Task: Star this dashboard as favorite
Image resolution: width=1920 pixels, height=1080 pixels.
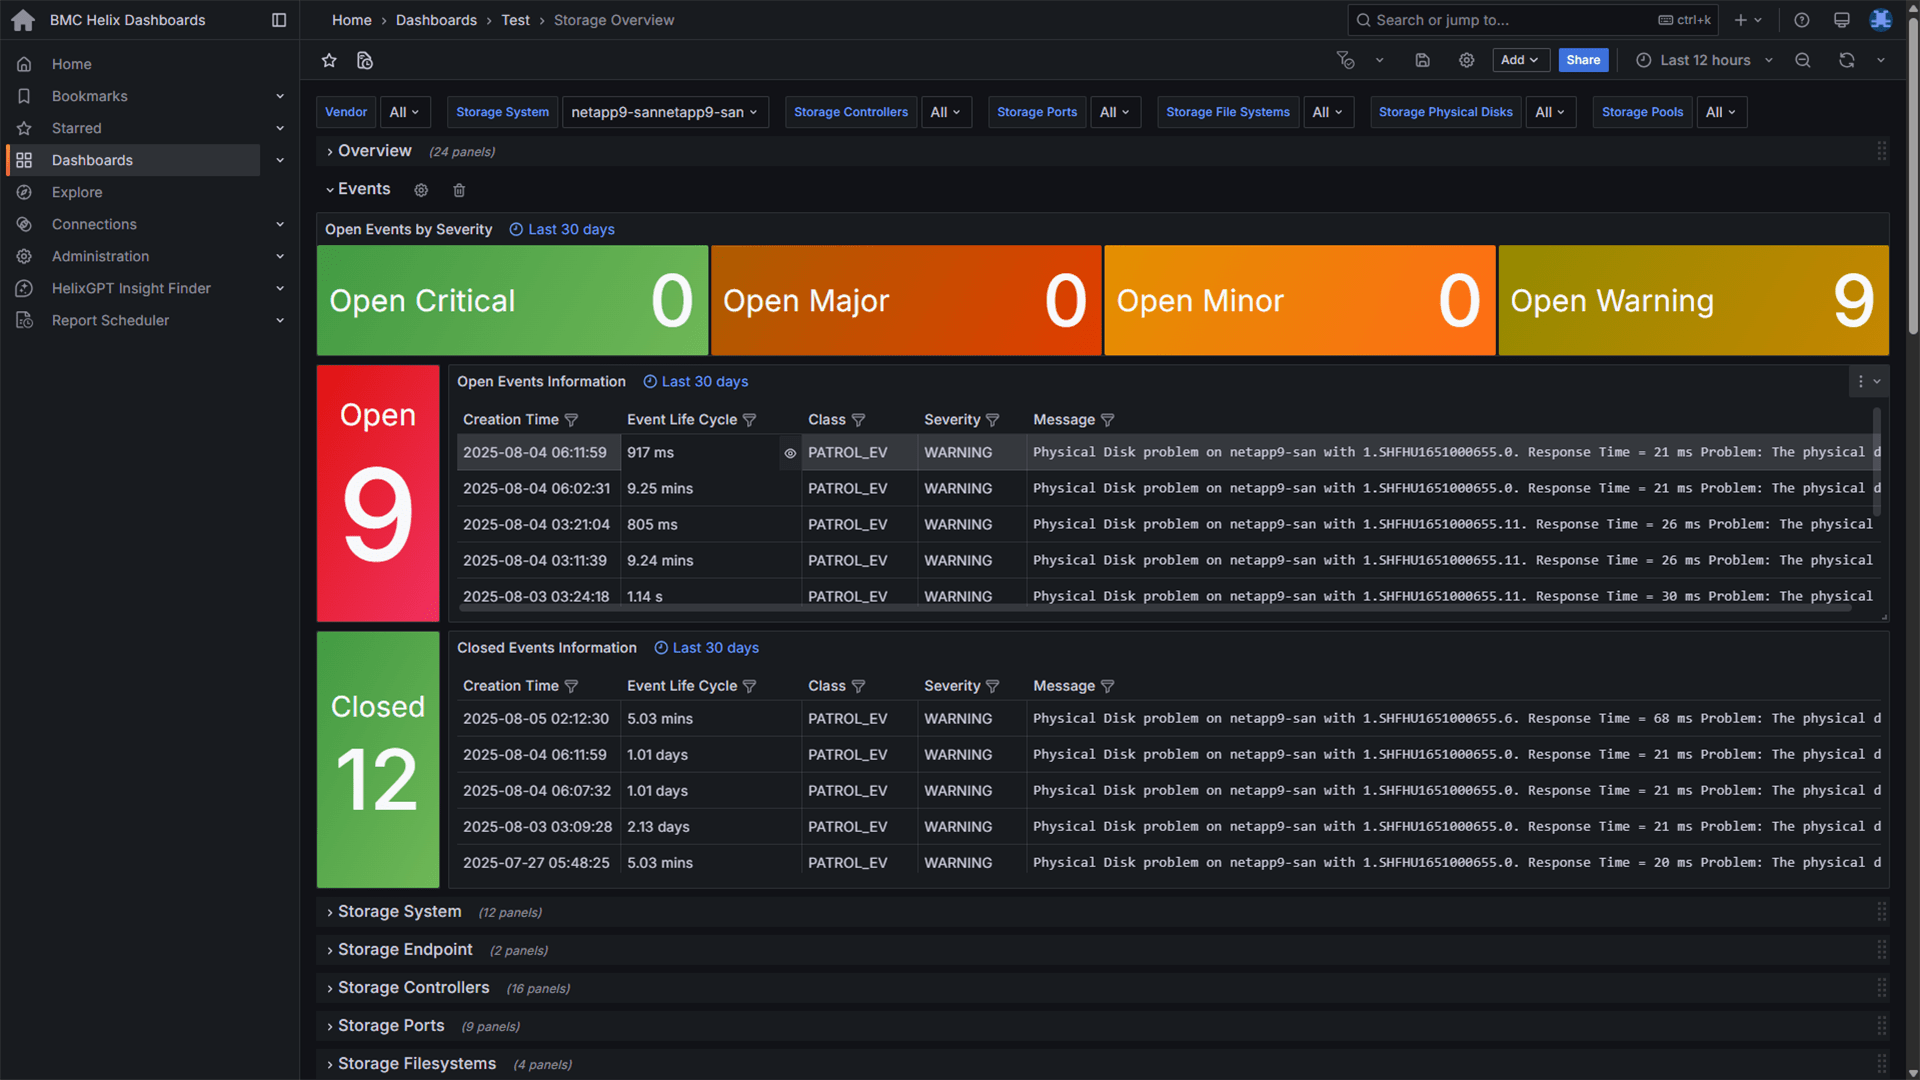Action: point(329,61)
